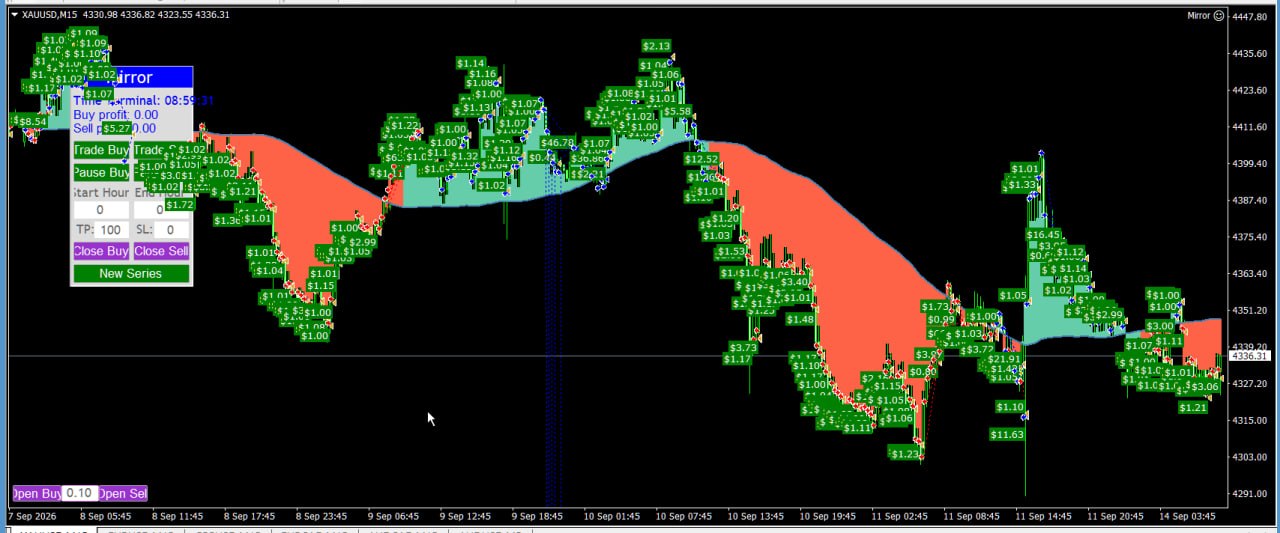Viewport: 1280px width, 533px height.
Task: Select the $12.52 trade profit label
Action: pyautogui.click(x=702, y=159)
